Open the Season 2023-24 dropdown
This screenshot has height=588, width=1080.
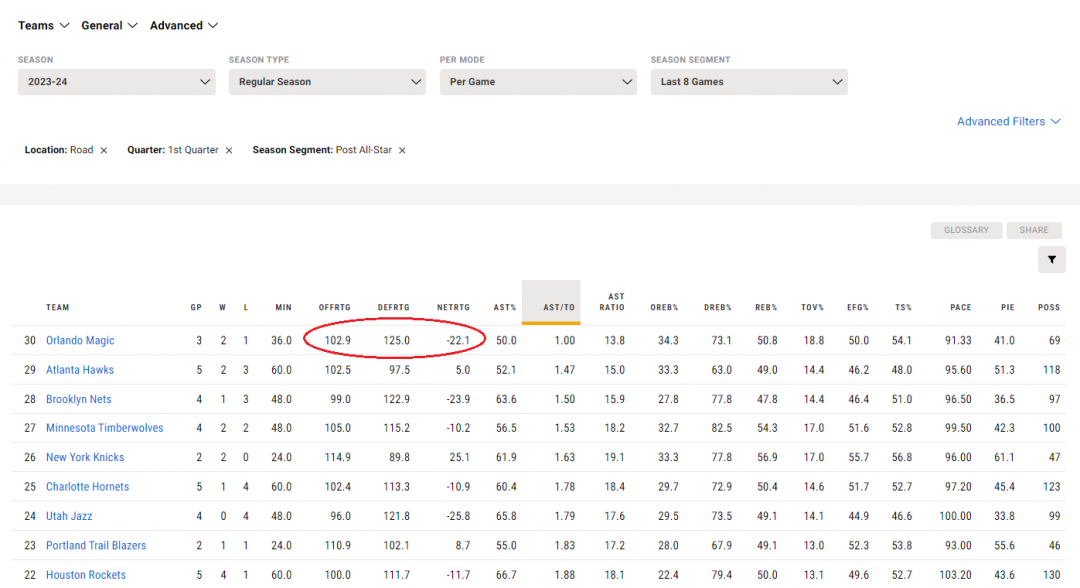pos(116,82)
